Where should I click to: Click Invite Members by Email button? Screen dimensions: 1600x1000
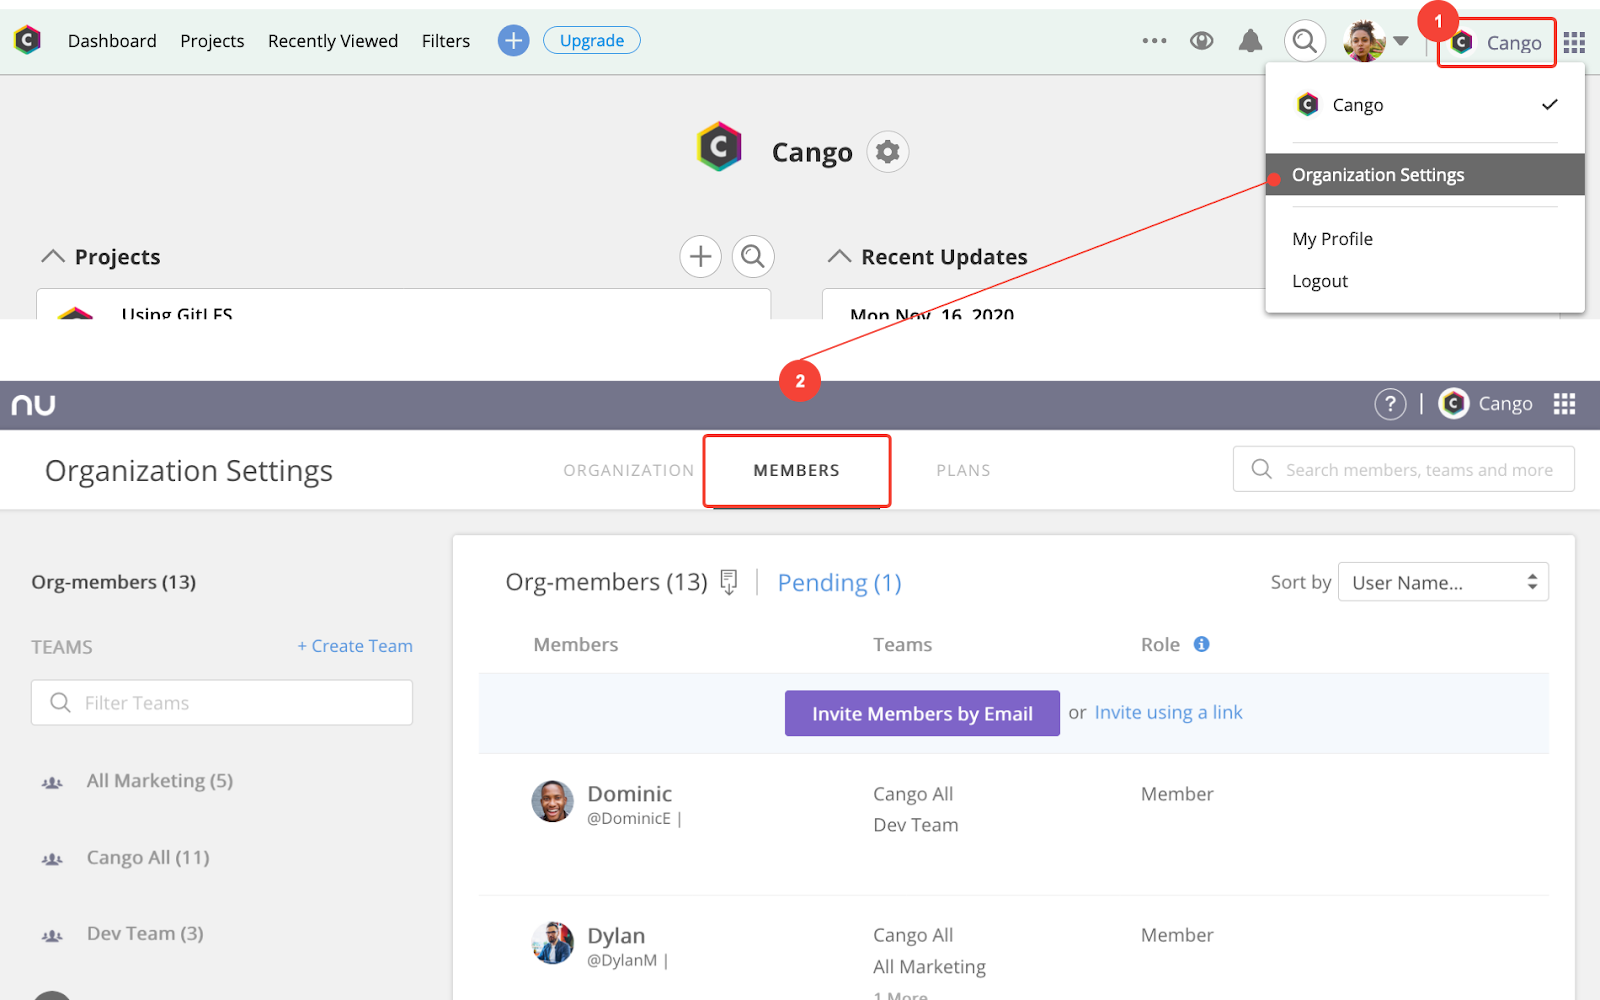(x=922, y=713)
